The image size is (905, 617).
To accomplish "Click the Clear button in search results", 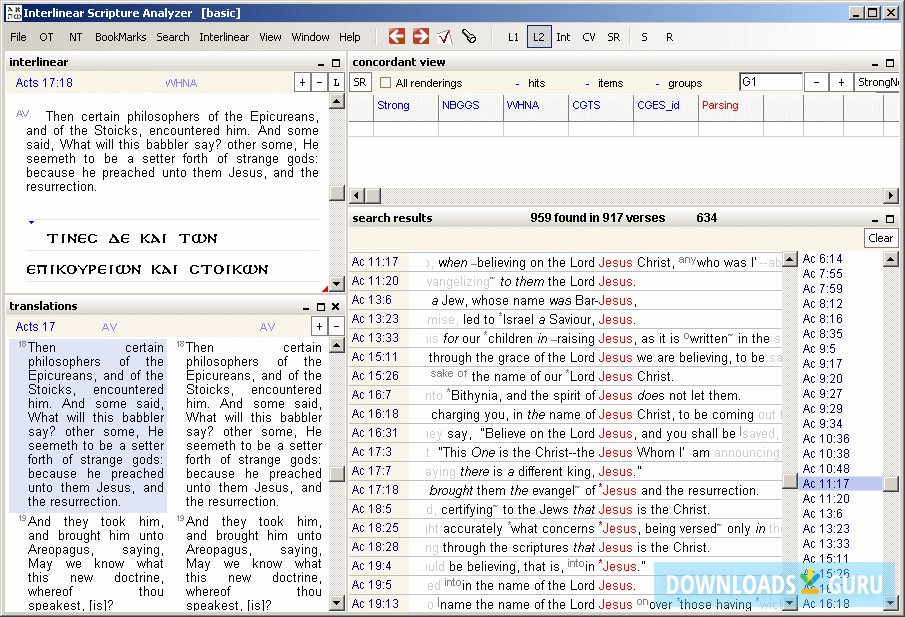I will (880, 238).
